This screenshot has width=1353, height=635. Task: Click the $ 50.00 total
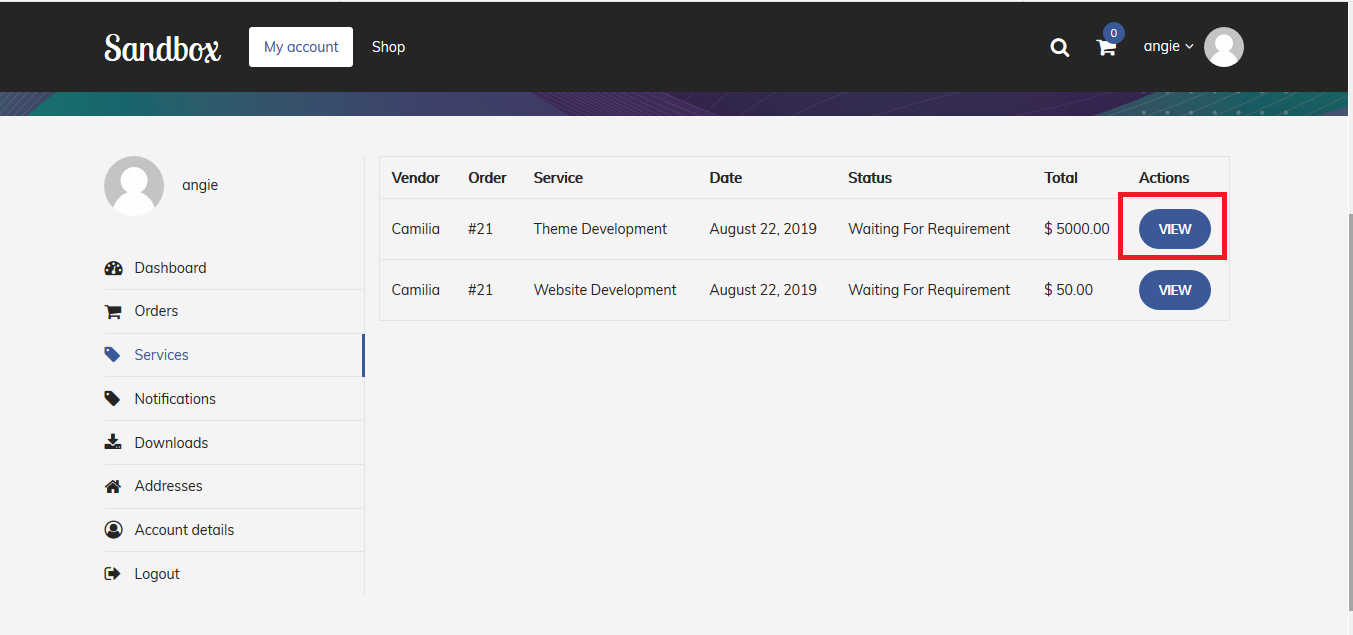click(x=1068, y=290)
